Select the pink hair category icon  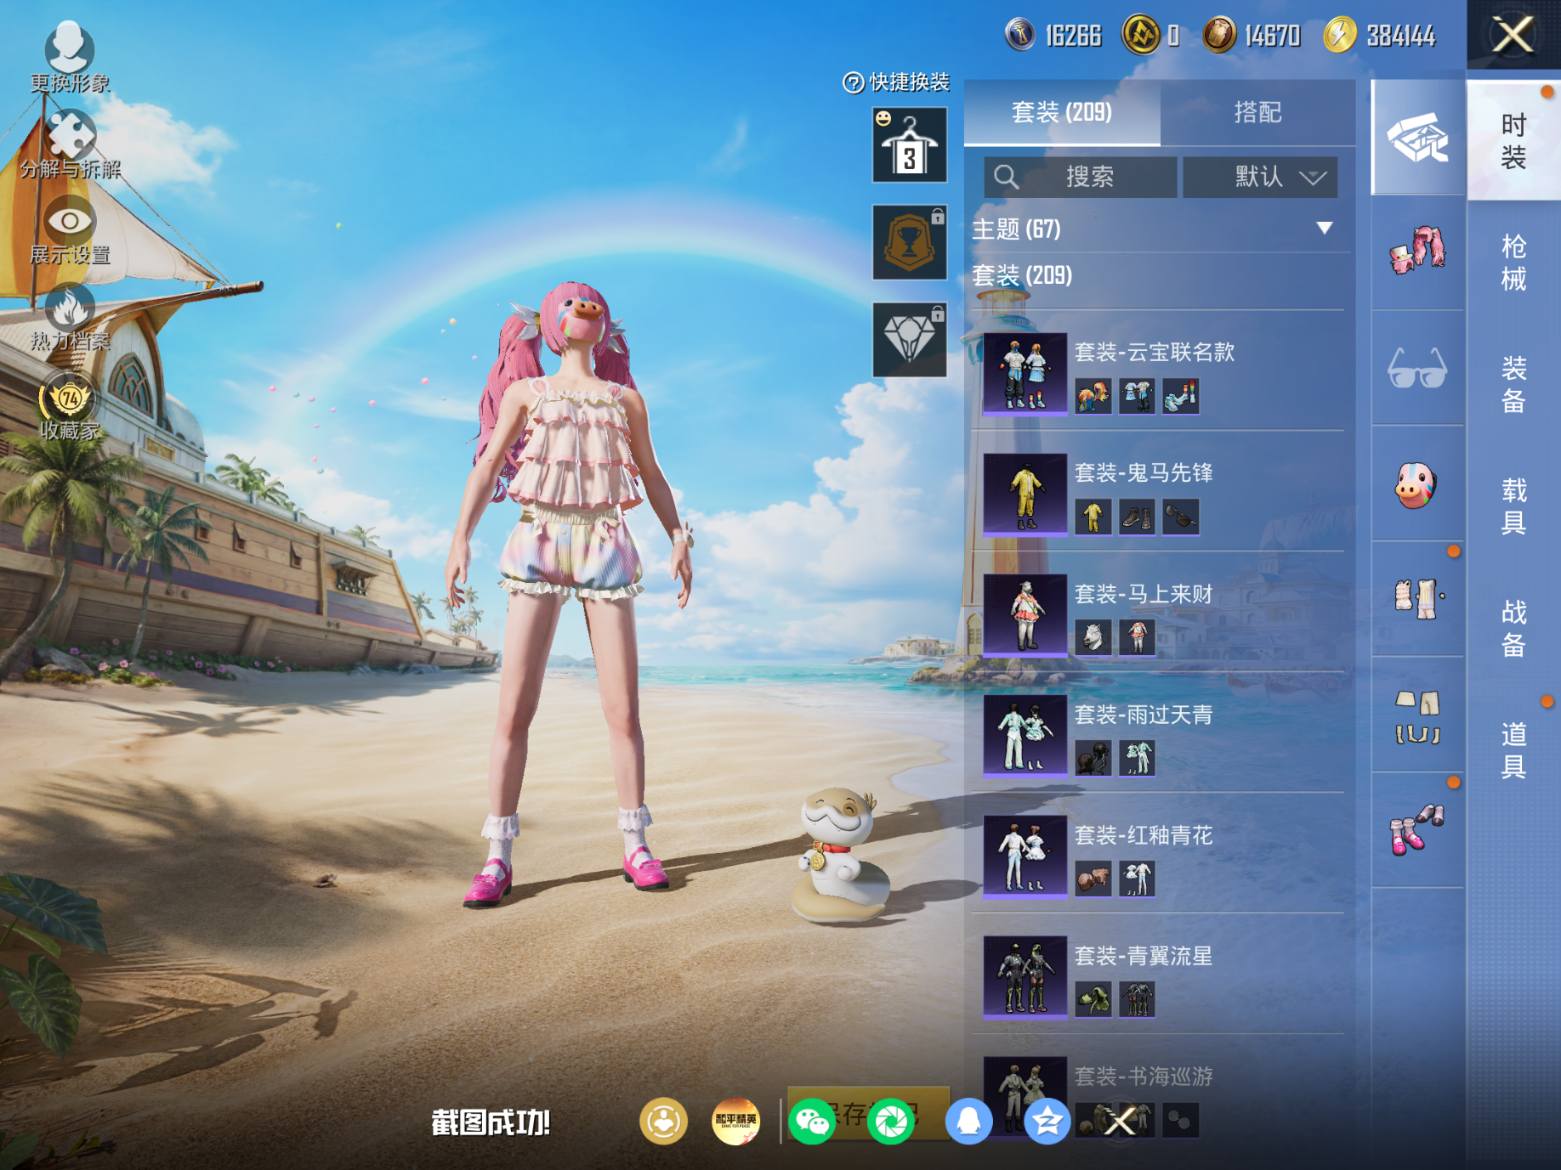pos(1417,251)
